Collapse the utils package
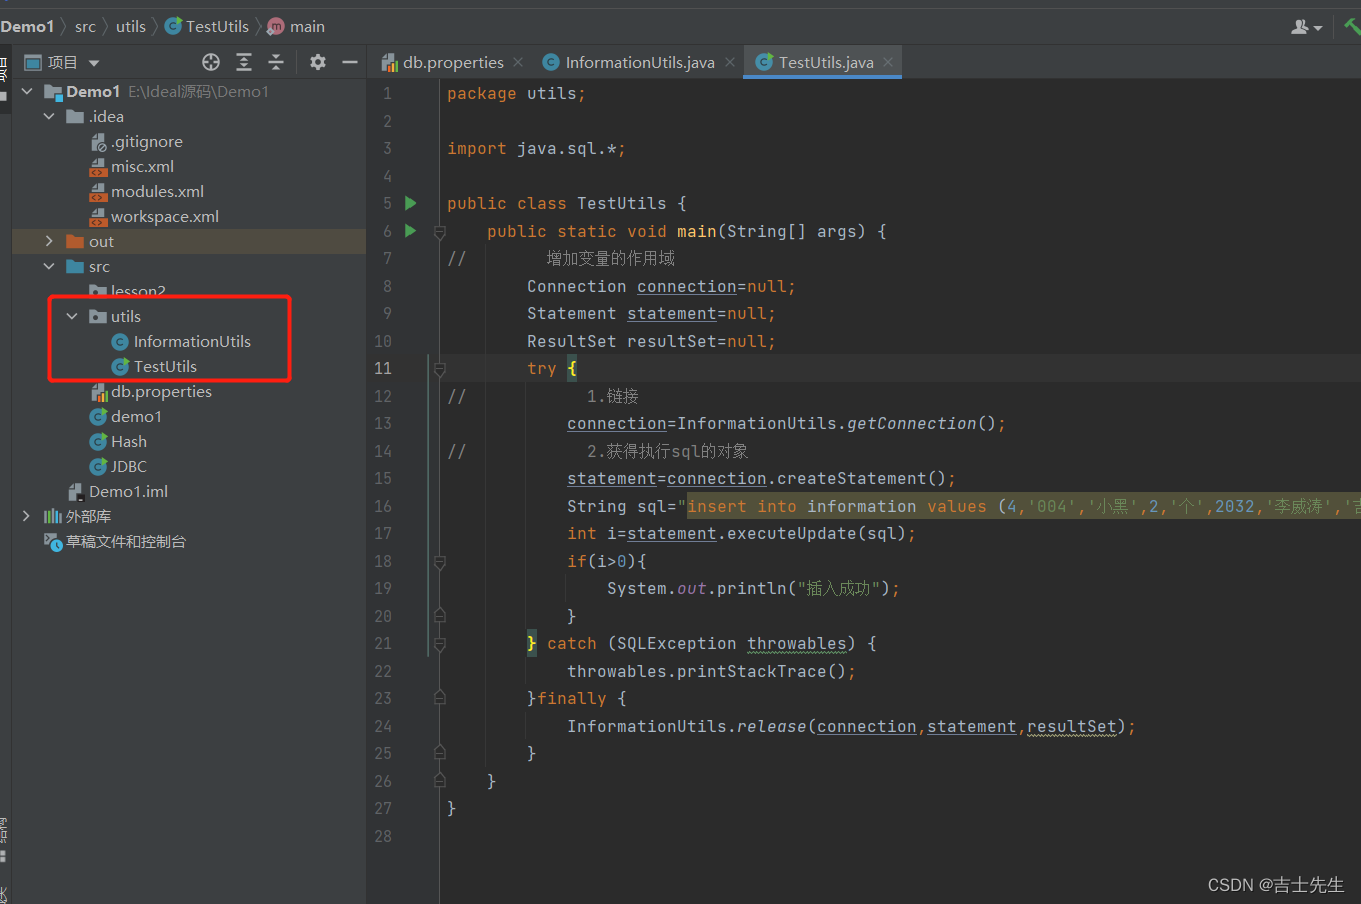1361x904 pixels. coord(72,316)
